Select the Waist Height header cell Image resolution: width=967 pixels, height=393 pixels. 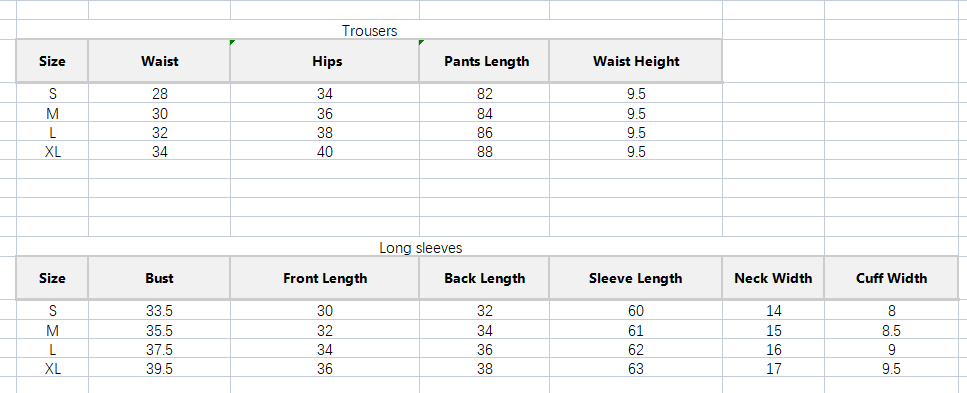pos(636,61)
